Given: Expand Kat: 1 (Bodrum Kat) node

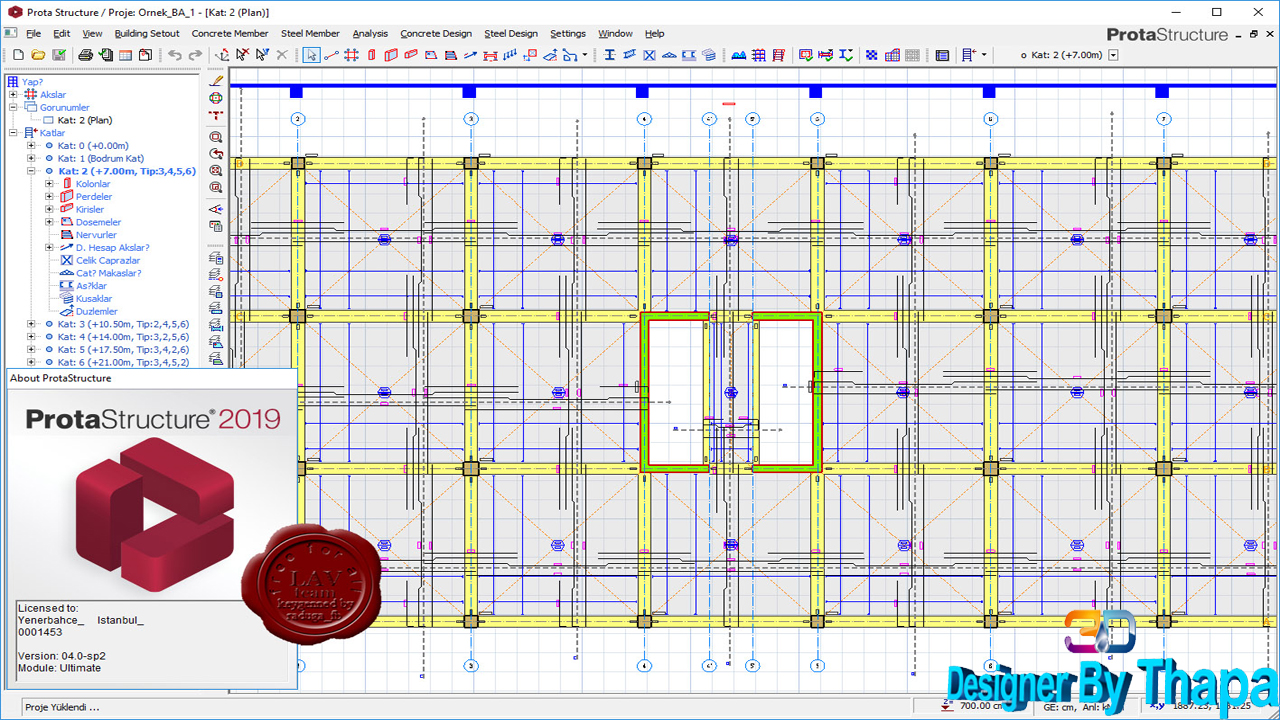Looking at the screenshot, I should 32,158.
